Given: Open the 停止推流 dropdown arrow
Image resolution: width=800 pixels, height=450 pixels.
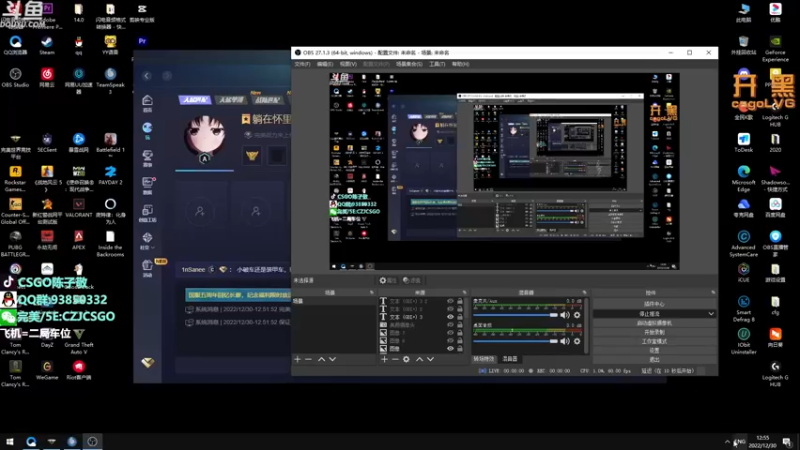Looking at the screenshot, I should tap(711, 314).
